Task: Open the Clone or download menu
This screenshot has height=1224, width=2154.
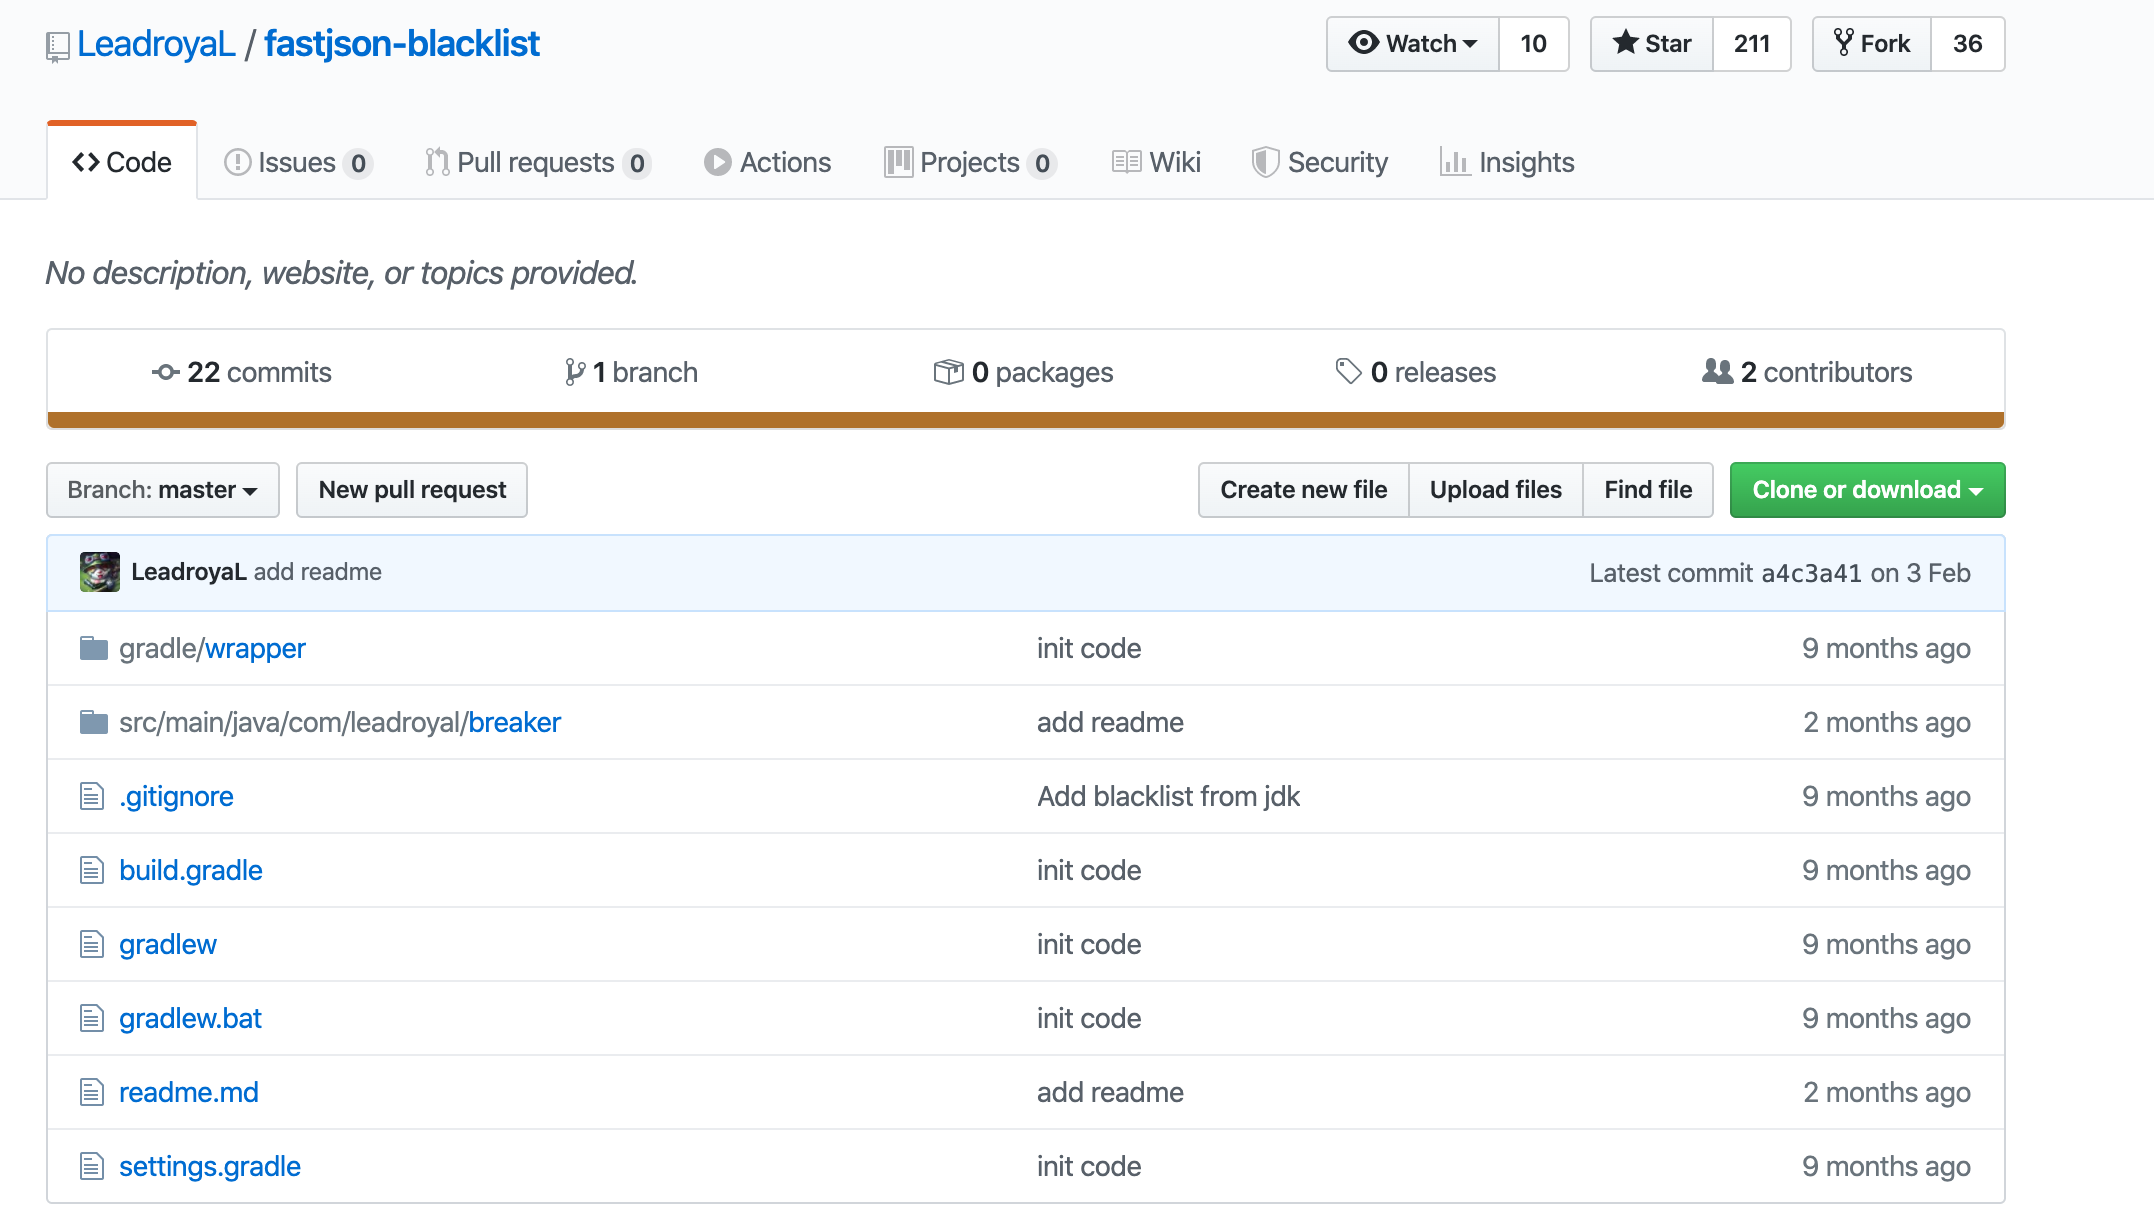Action: pyautogui.click(x=1866, y=490)
